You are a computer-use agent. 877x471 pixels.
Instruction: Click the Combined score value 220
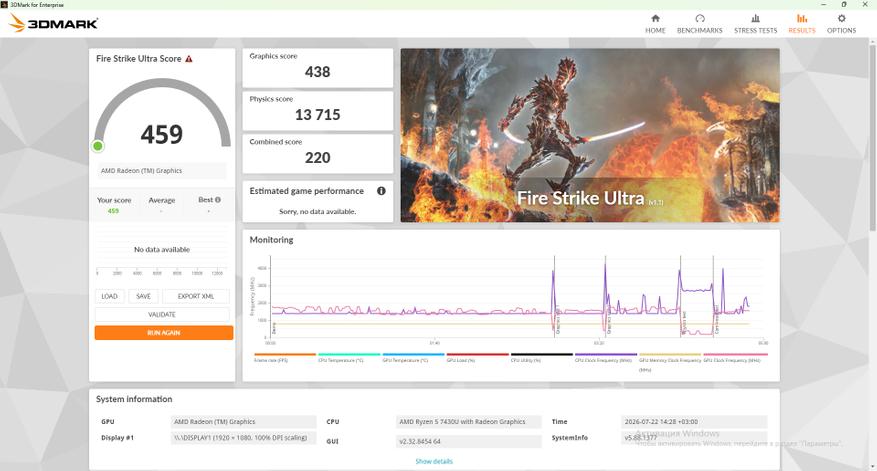point(318,158)
